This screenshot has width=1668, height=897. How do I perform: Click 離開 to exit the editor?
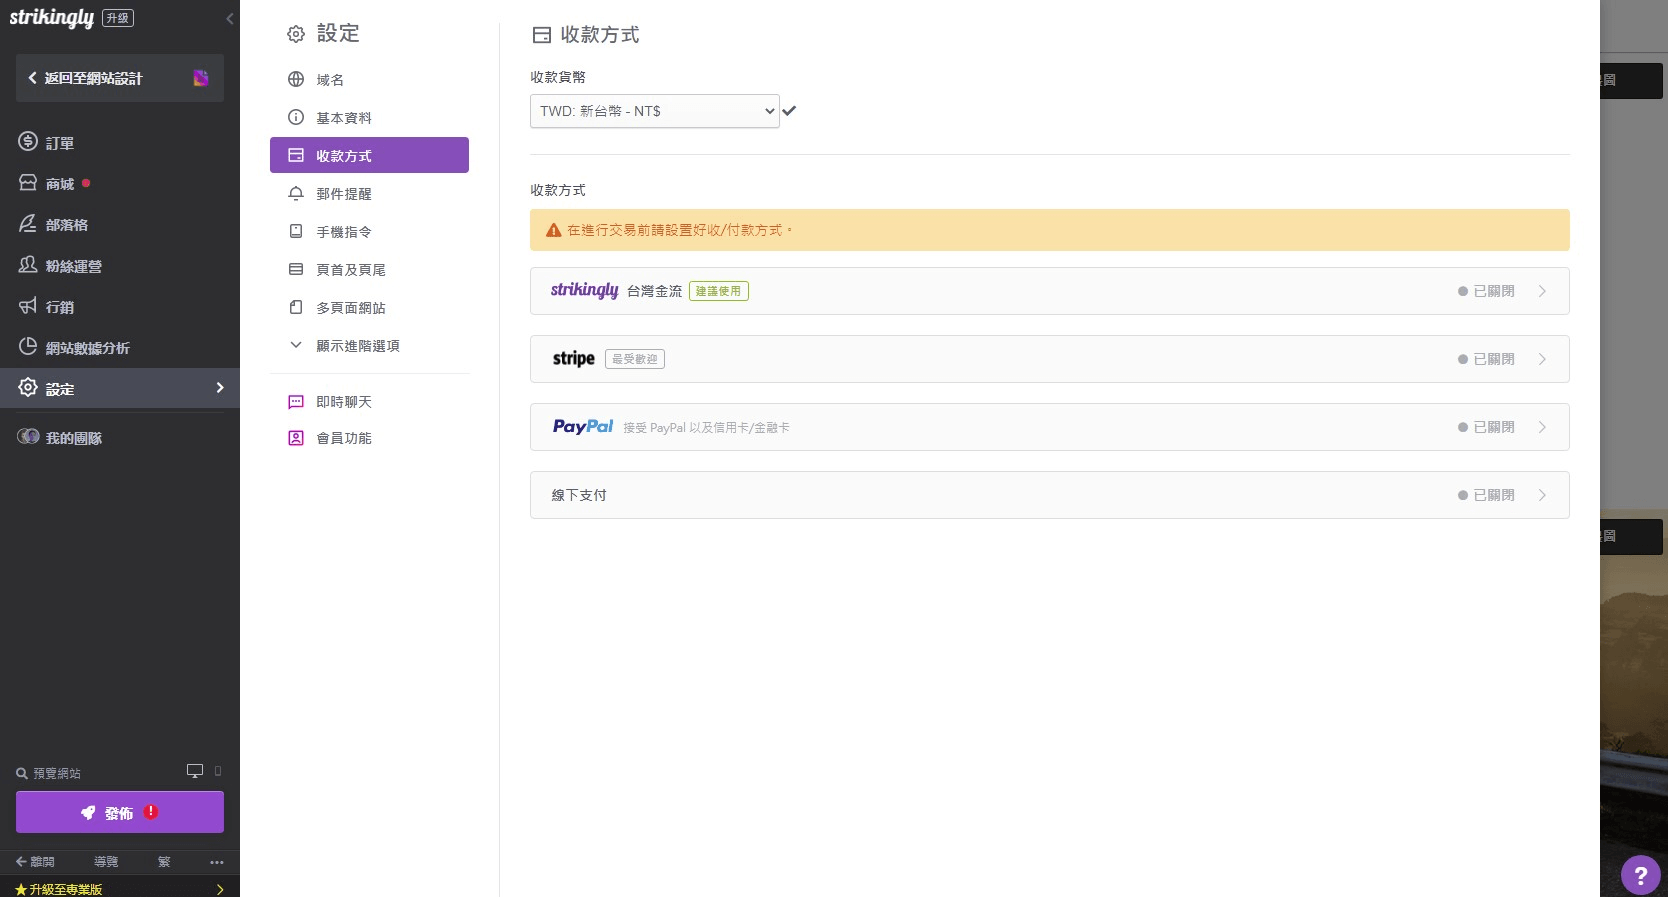35,862
